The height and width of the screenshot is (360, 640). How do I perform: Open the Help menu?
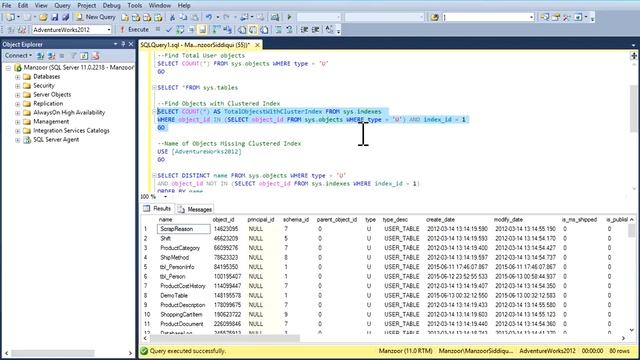tap(184, 6)
